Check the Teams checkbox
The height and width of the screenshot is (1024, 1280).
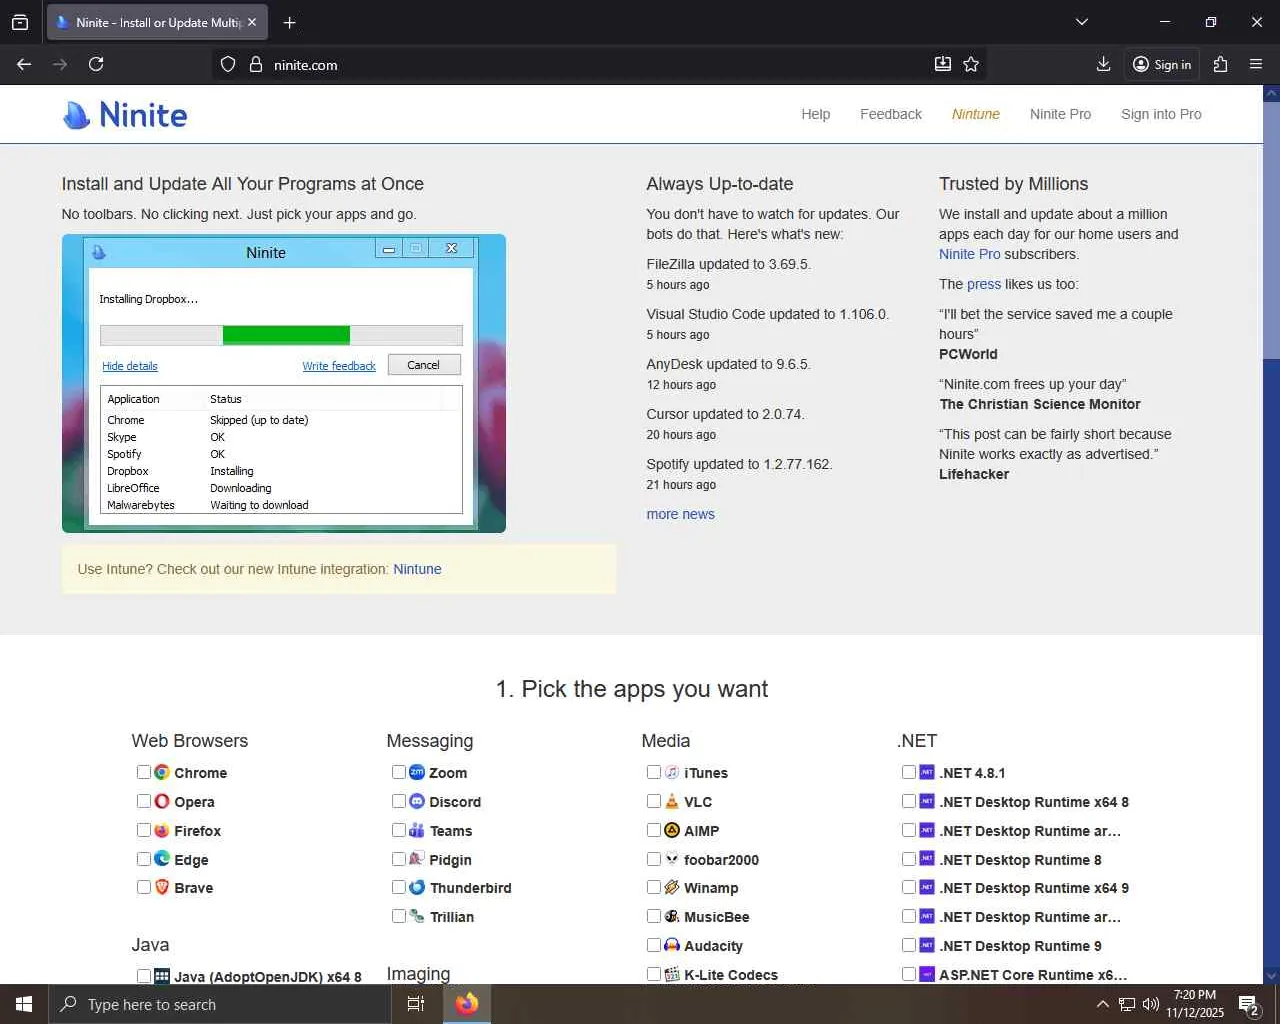pos(399,830)
